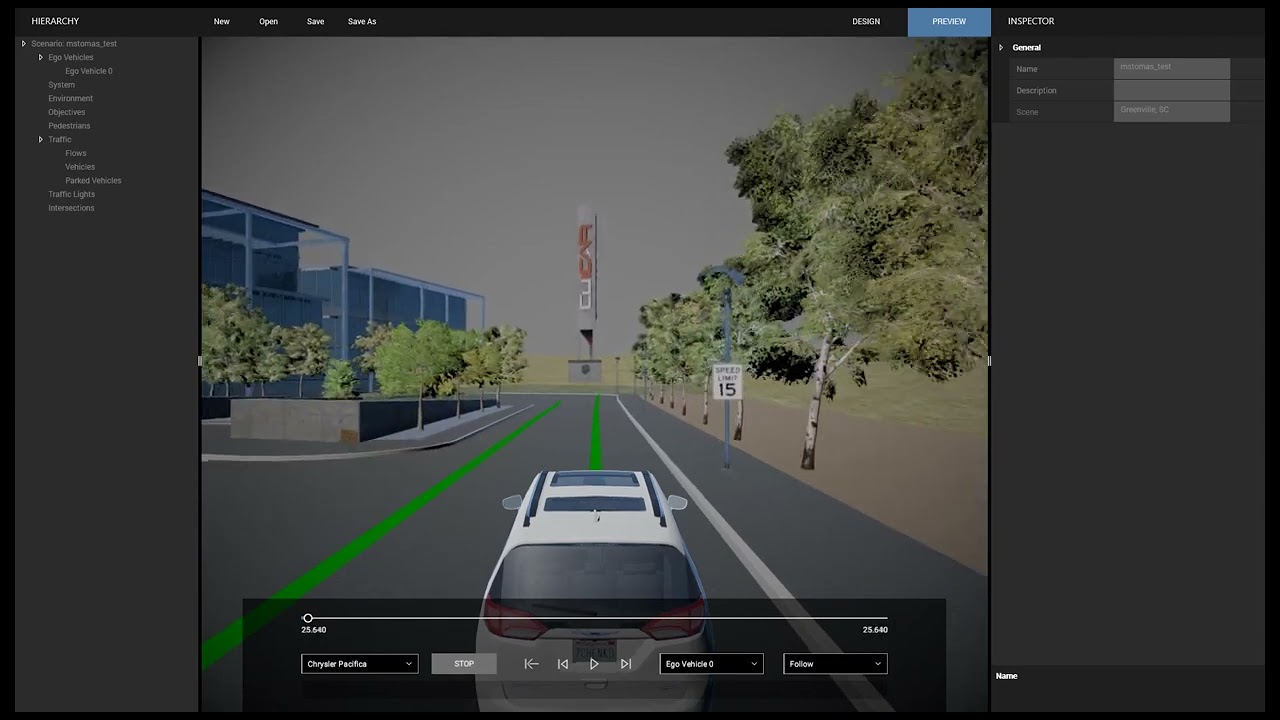Select Vehicles under Traffic
1280x720 pixels.
click(x=80, y=167)
